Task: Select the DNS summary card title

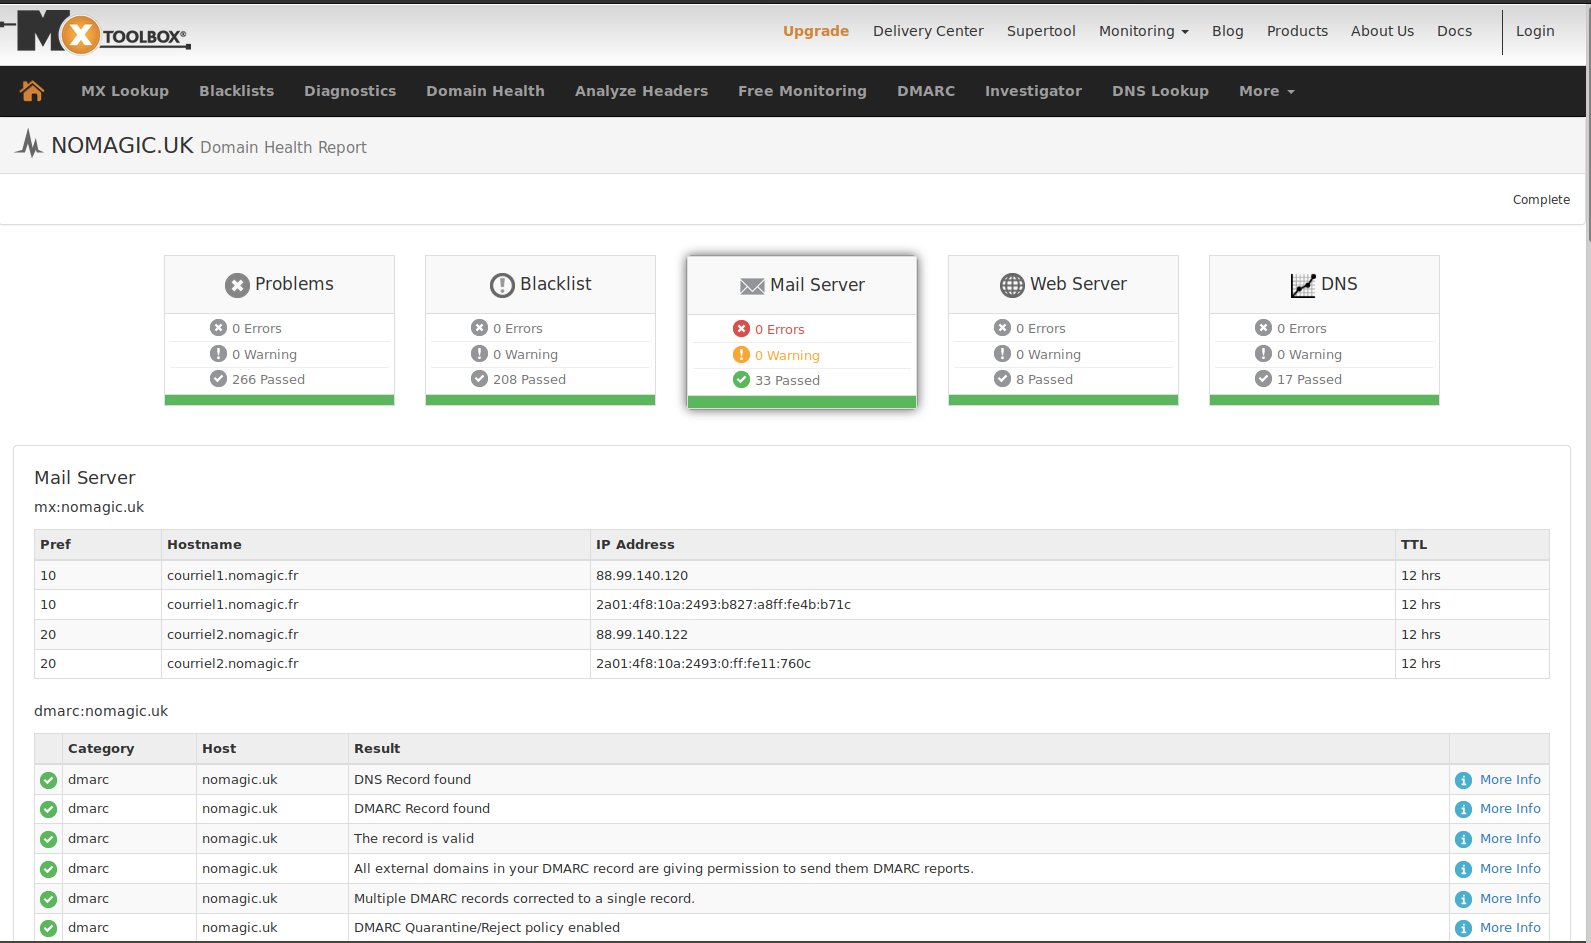Action: click(1339, 284)
